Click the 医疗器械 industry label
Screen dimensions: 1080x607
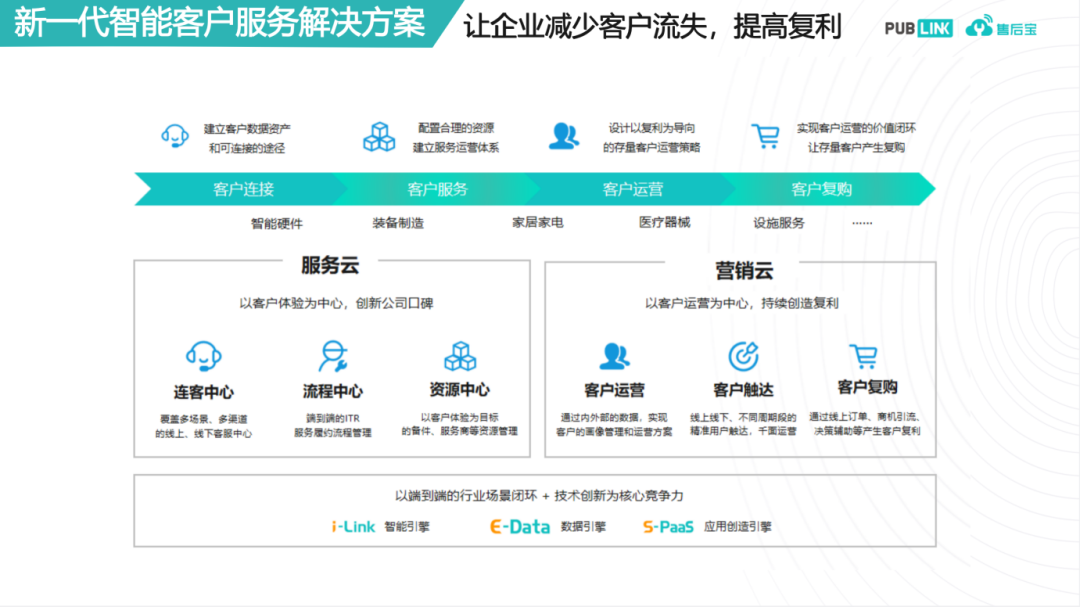(x=664, y=222)
